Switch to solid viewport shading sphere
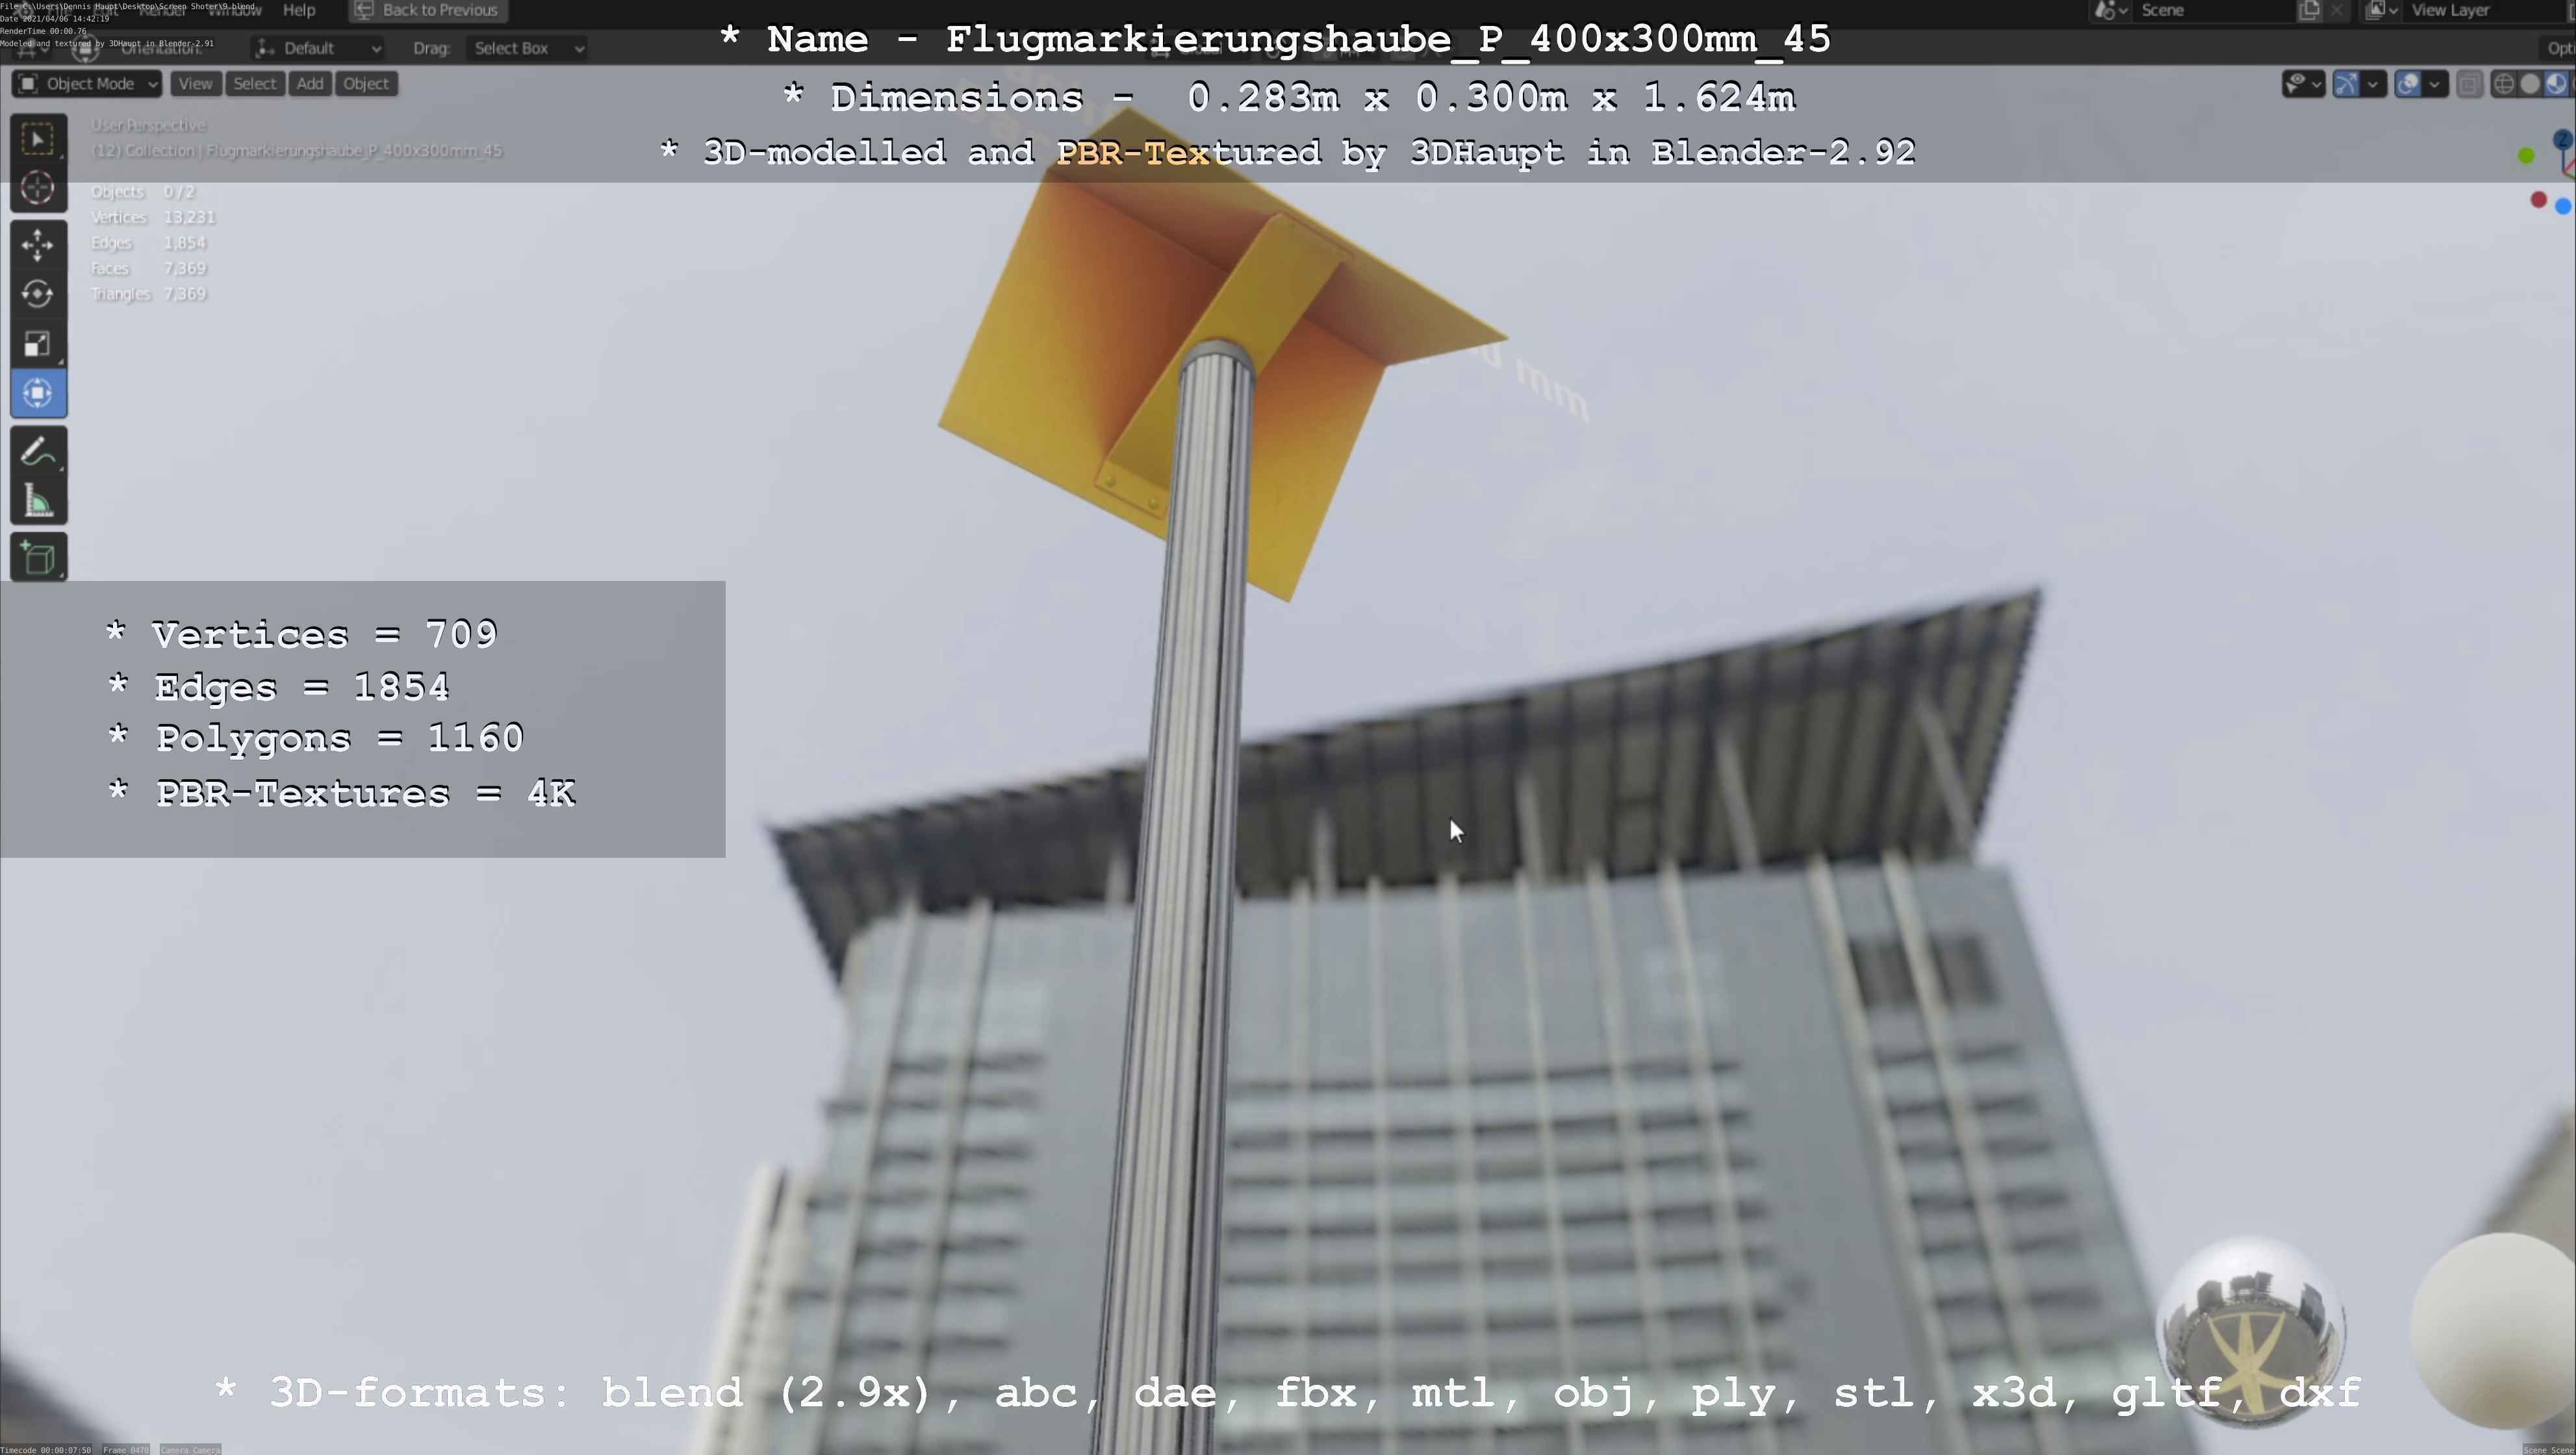The height and width of the screenshot is (1455, 2576). click(x=2530, y=84)
